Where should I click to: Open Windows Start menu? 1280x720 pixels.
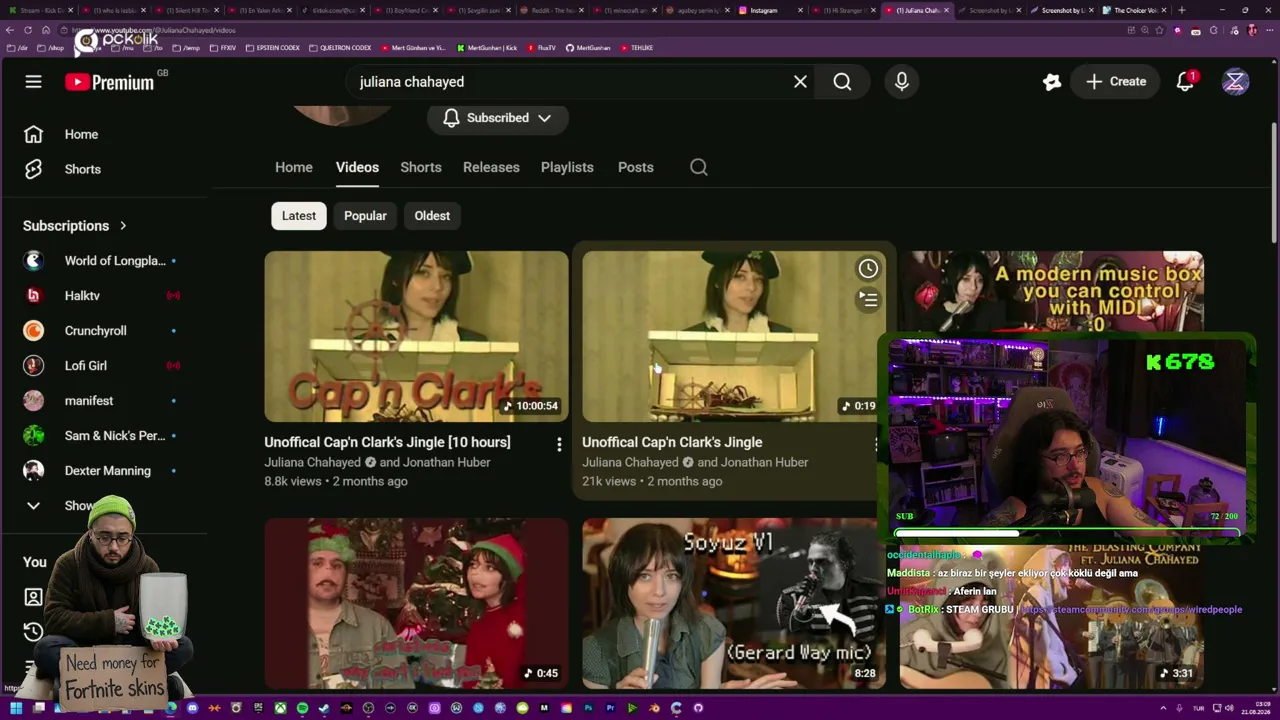pos(16,708)
